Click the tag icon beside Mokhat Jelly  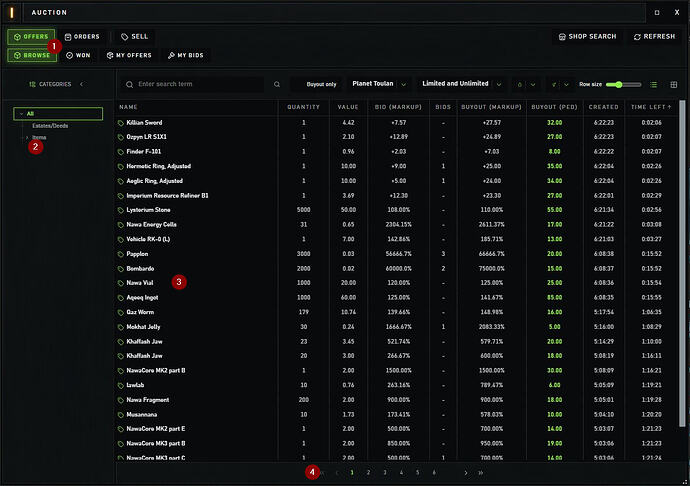(121, 327)
